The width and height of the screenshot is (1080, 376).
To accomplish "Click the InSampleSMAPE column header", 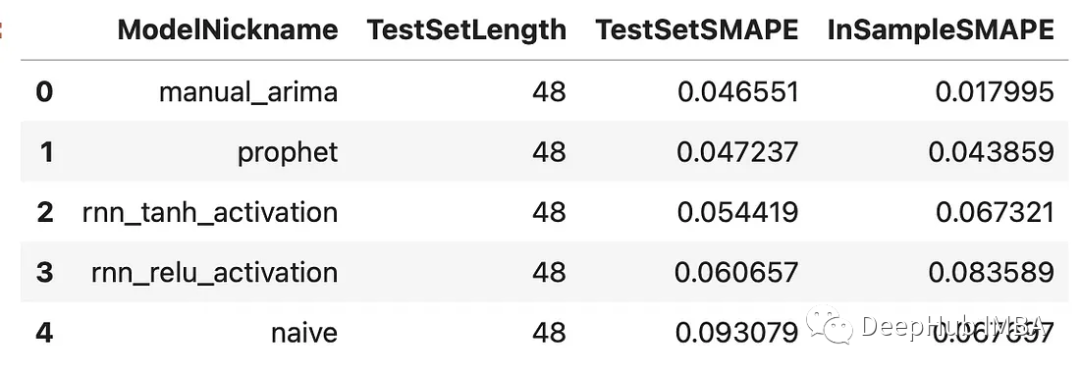I will pos(940,30).
